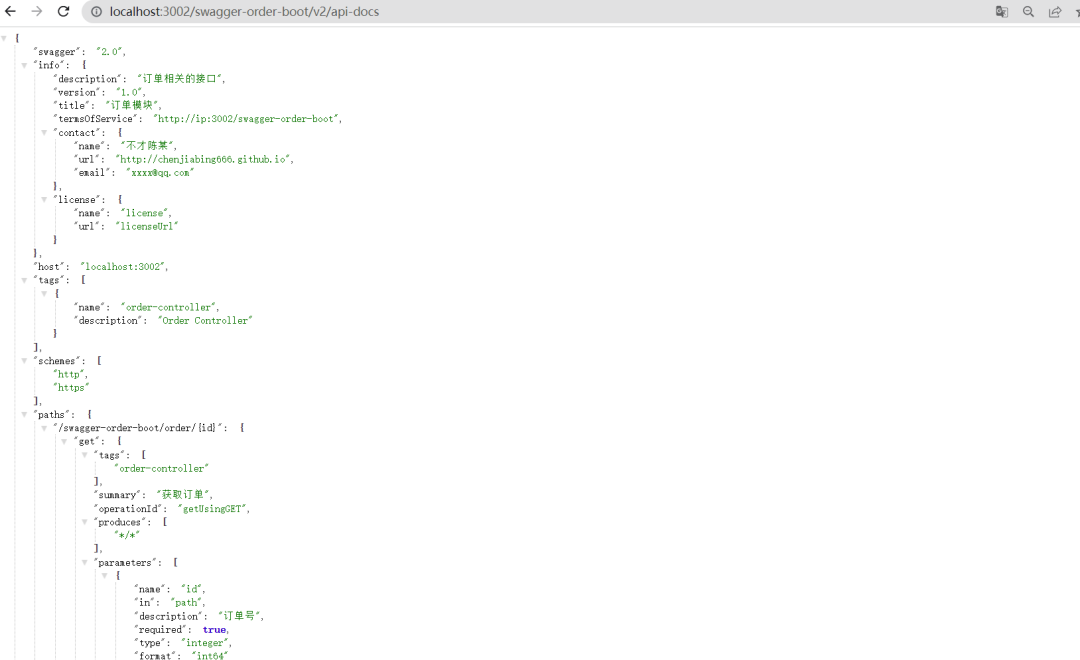The width and height of the screenshot is (1080, 660).
Task: Click the operationId value "getUsingGET"
Action: click(212, 508)
